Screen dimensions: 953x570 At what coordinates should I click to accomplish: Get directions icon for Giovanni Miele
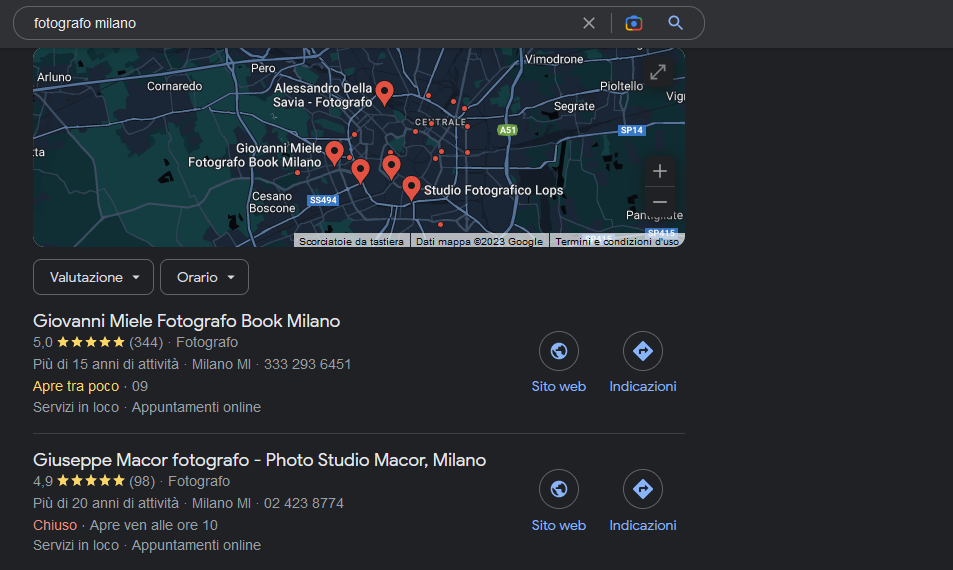pyautogui.click(x=642, y=351)
